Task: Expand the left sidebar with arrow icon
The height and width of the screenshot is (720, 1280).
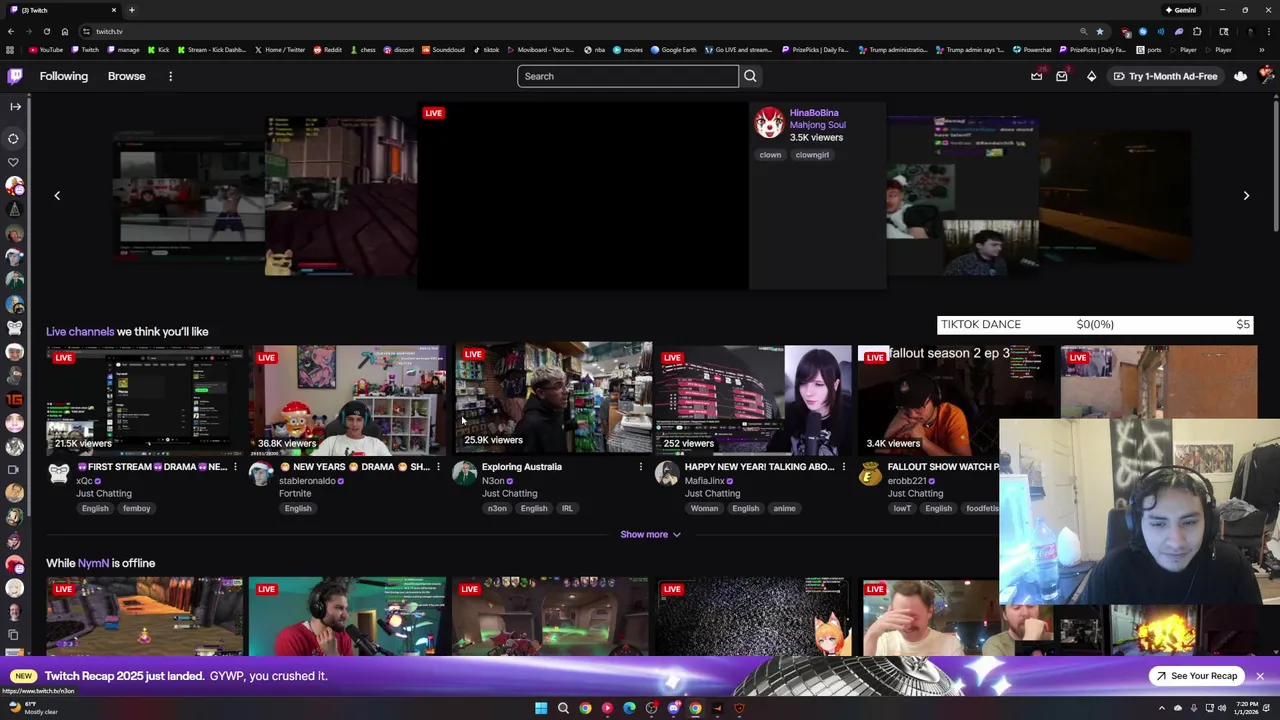Action: [15, 106]
